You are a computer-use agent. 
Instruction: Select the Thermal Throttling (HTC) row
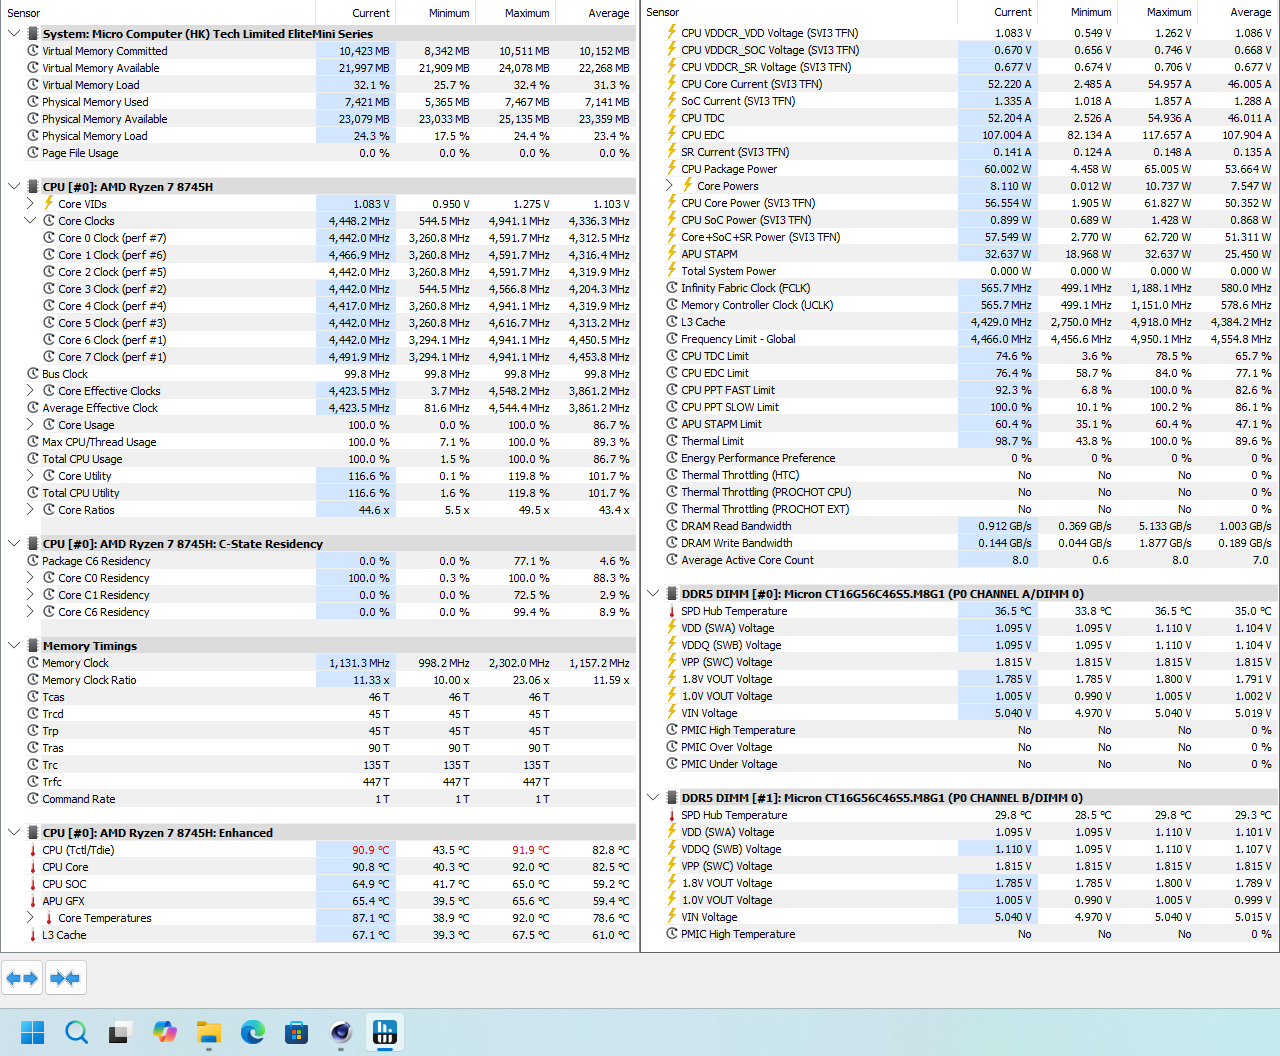tap(960, 475)
